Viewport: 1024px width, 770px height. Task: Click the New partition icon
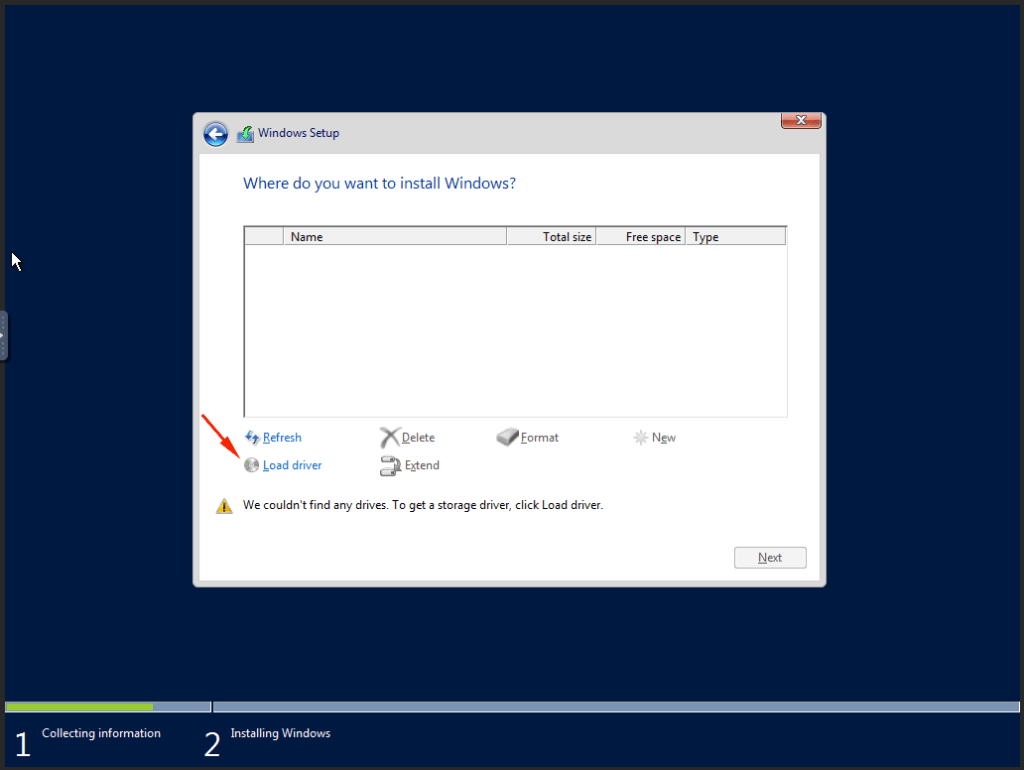click(x=640, y=437)
